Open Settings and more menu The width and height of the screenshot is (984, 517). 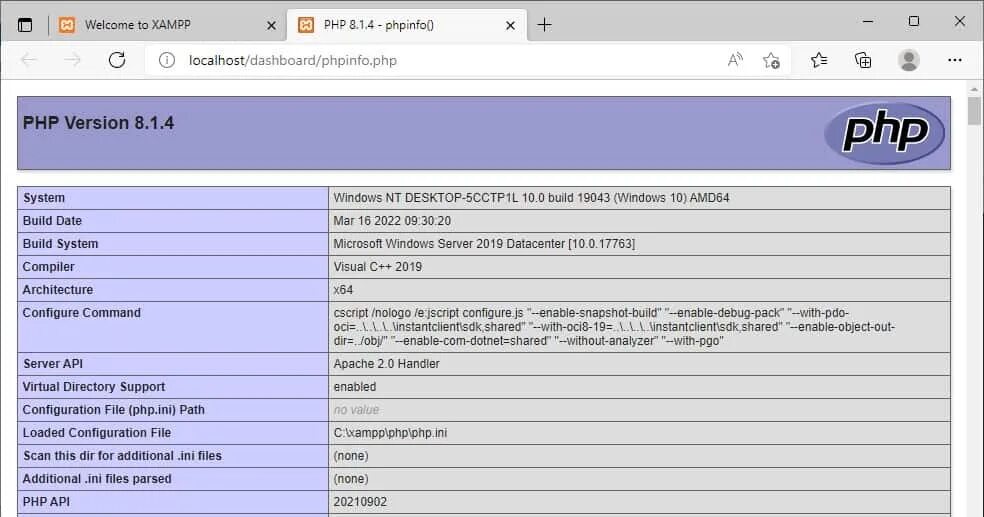pos(955,60)
